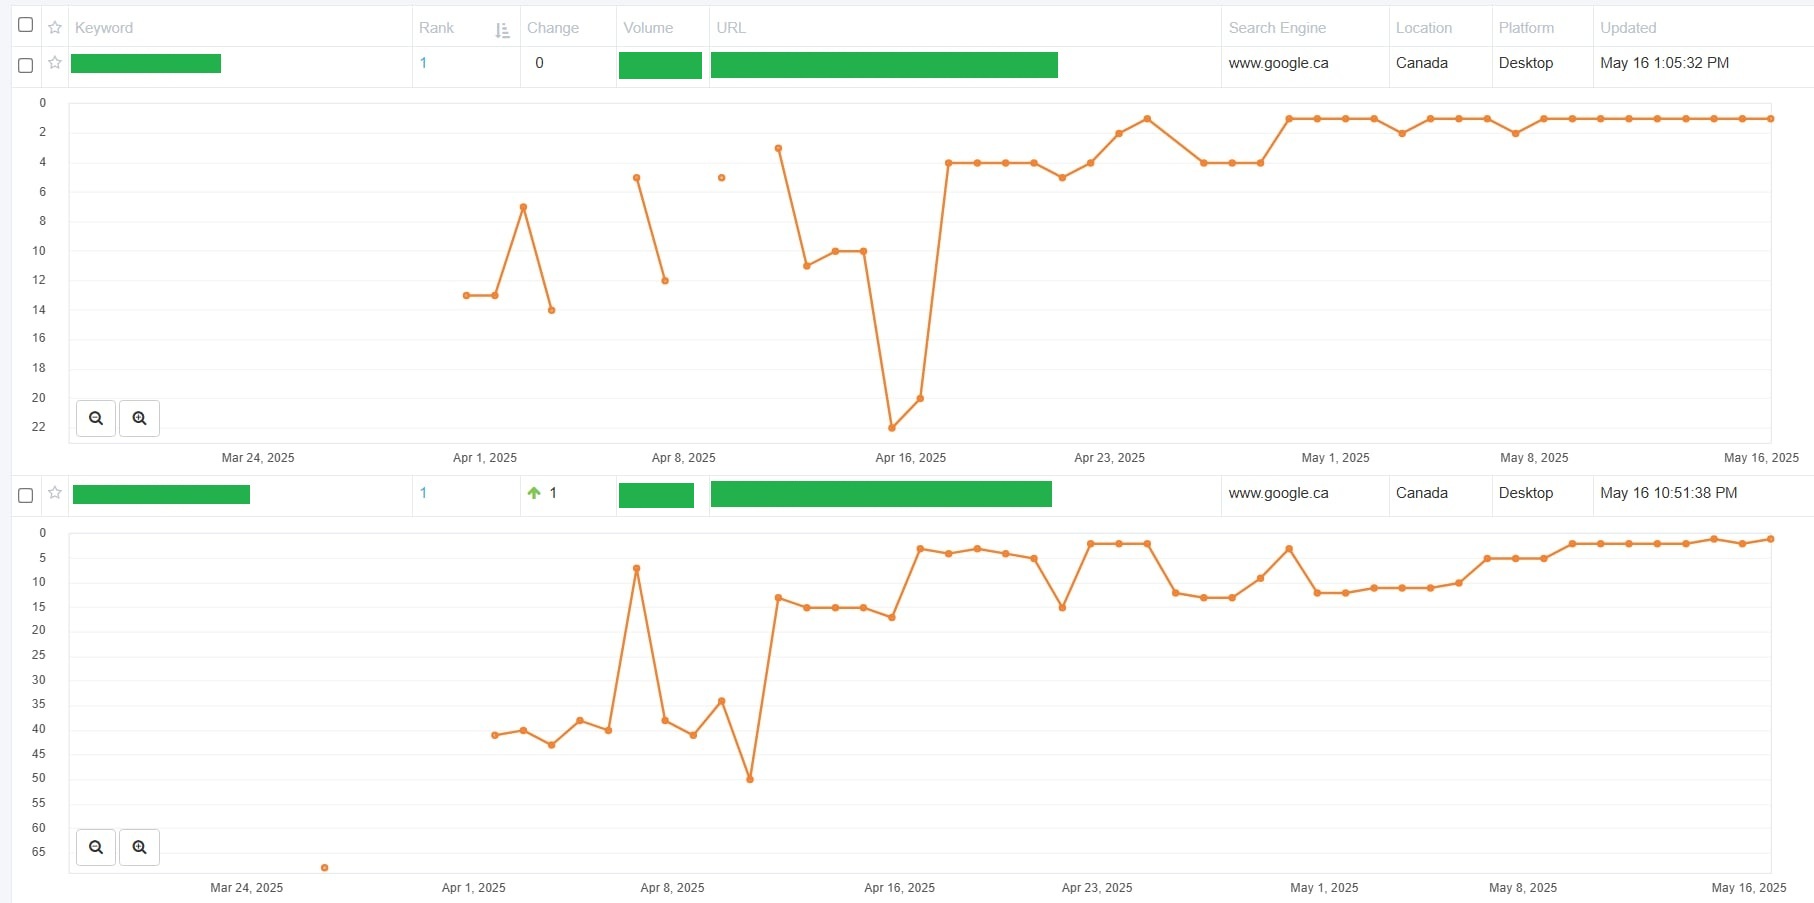The height and width of the screenshot is (903, 1814).
Task: Star the first keyword row as favorite
Action: pos(55,63)
